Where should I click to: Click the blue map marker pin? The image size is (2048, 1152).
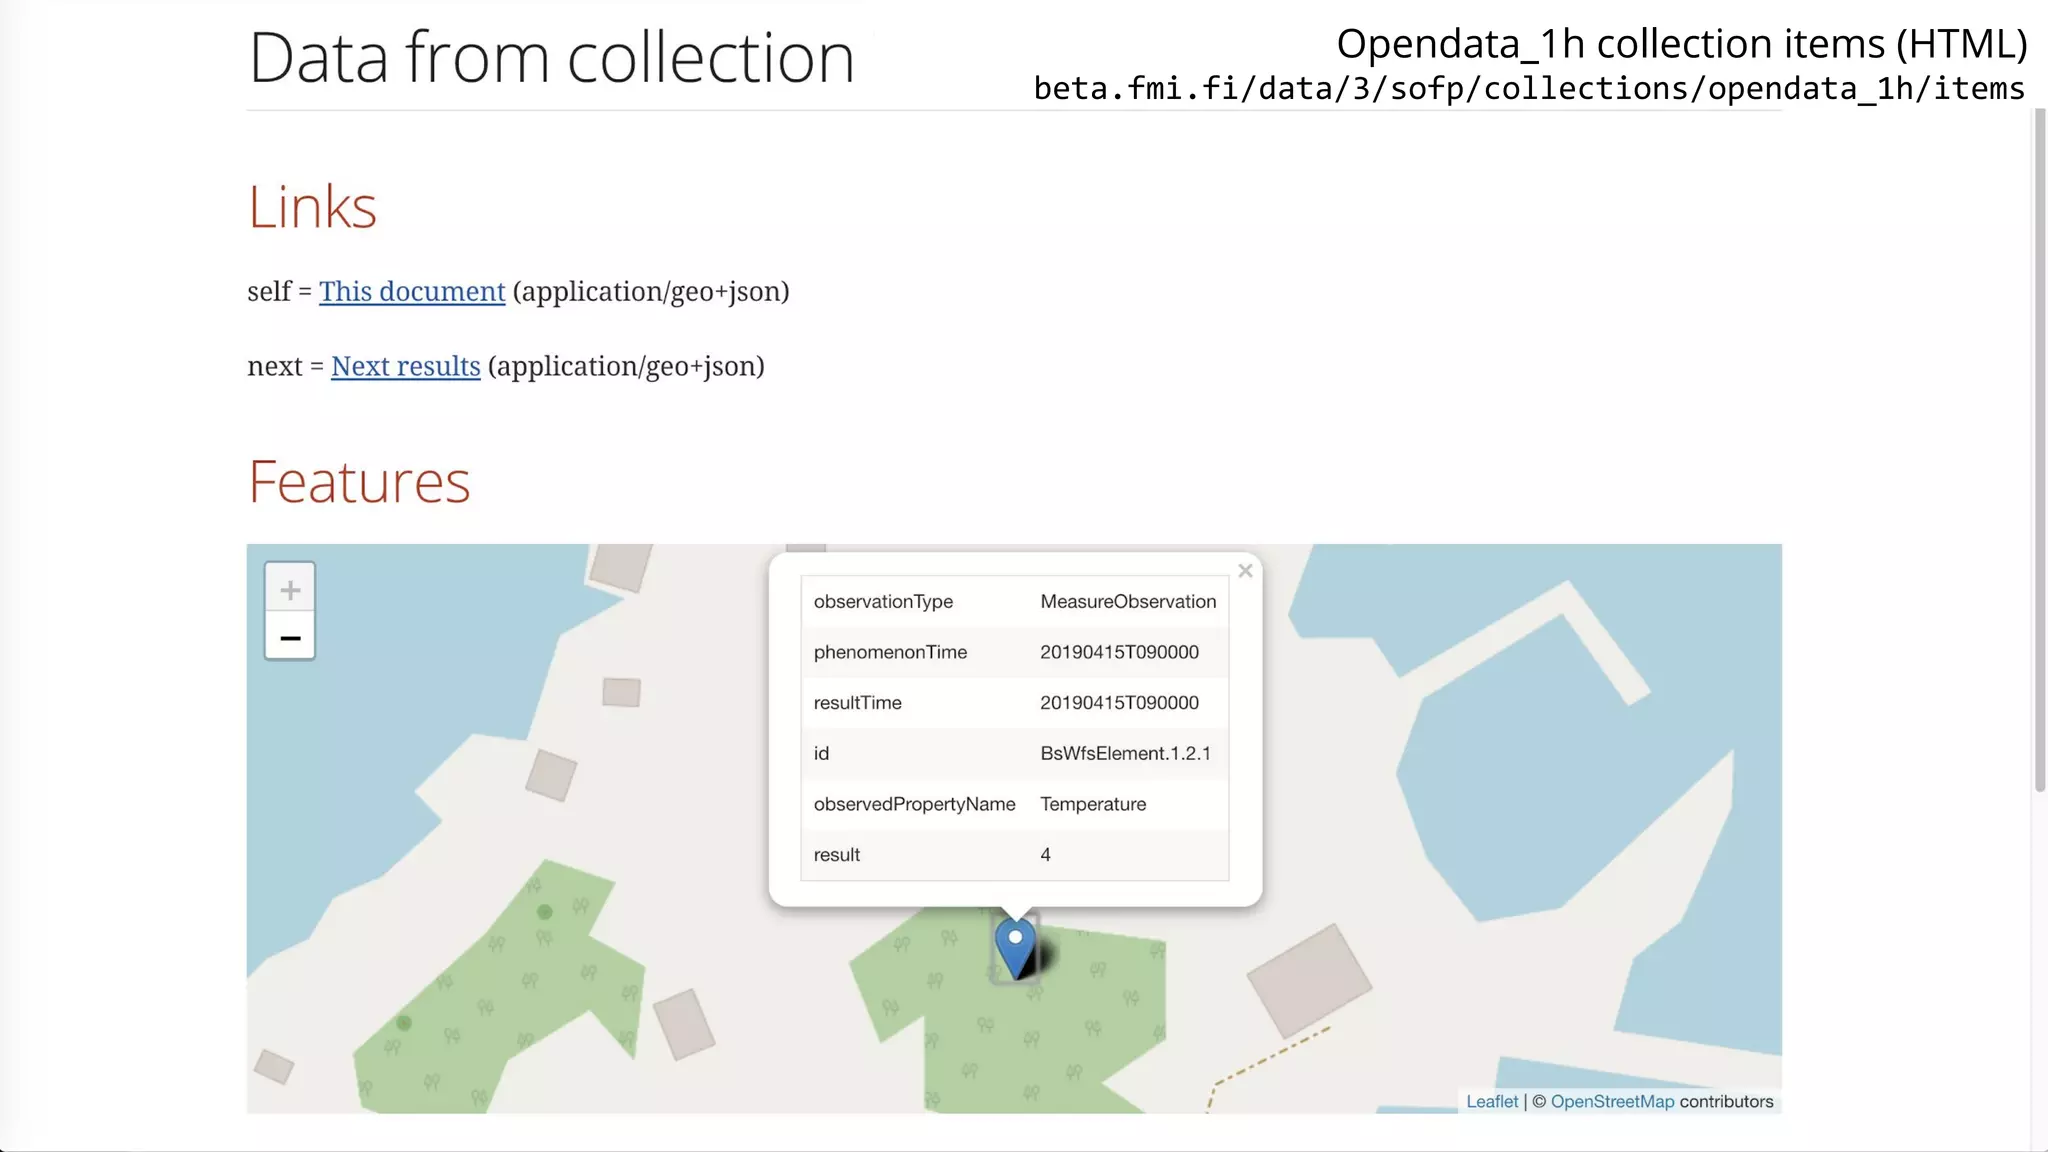[1015, 945]
